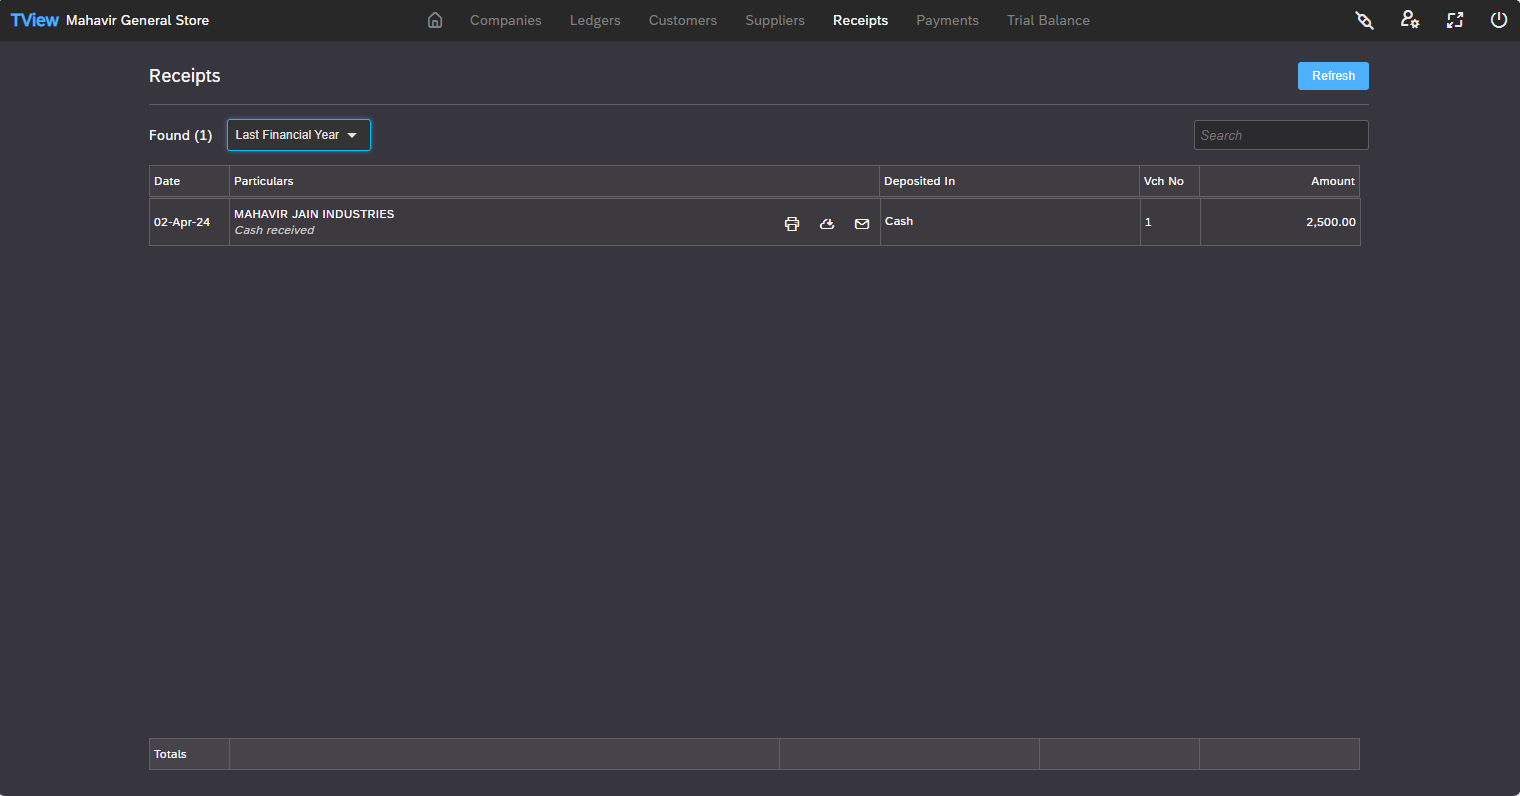Viewport: 1520px width, 796px height.
Task: Open the Trial Balance menu
Action: click(1048, 20)
